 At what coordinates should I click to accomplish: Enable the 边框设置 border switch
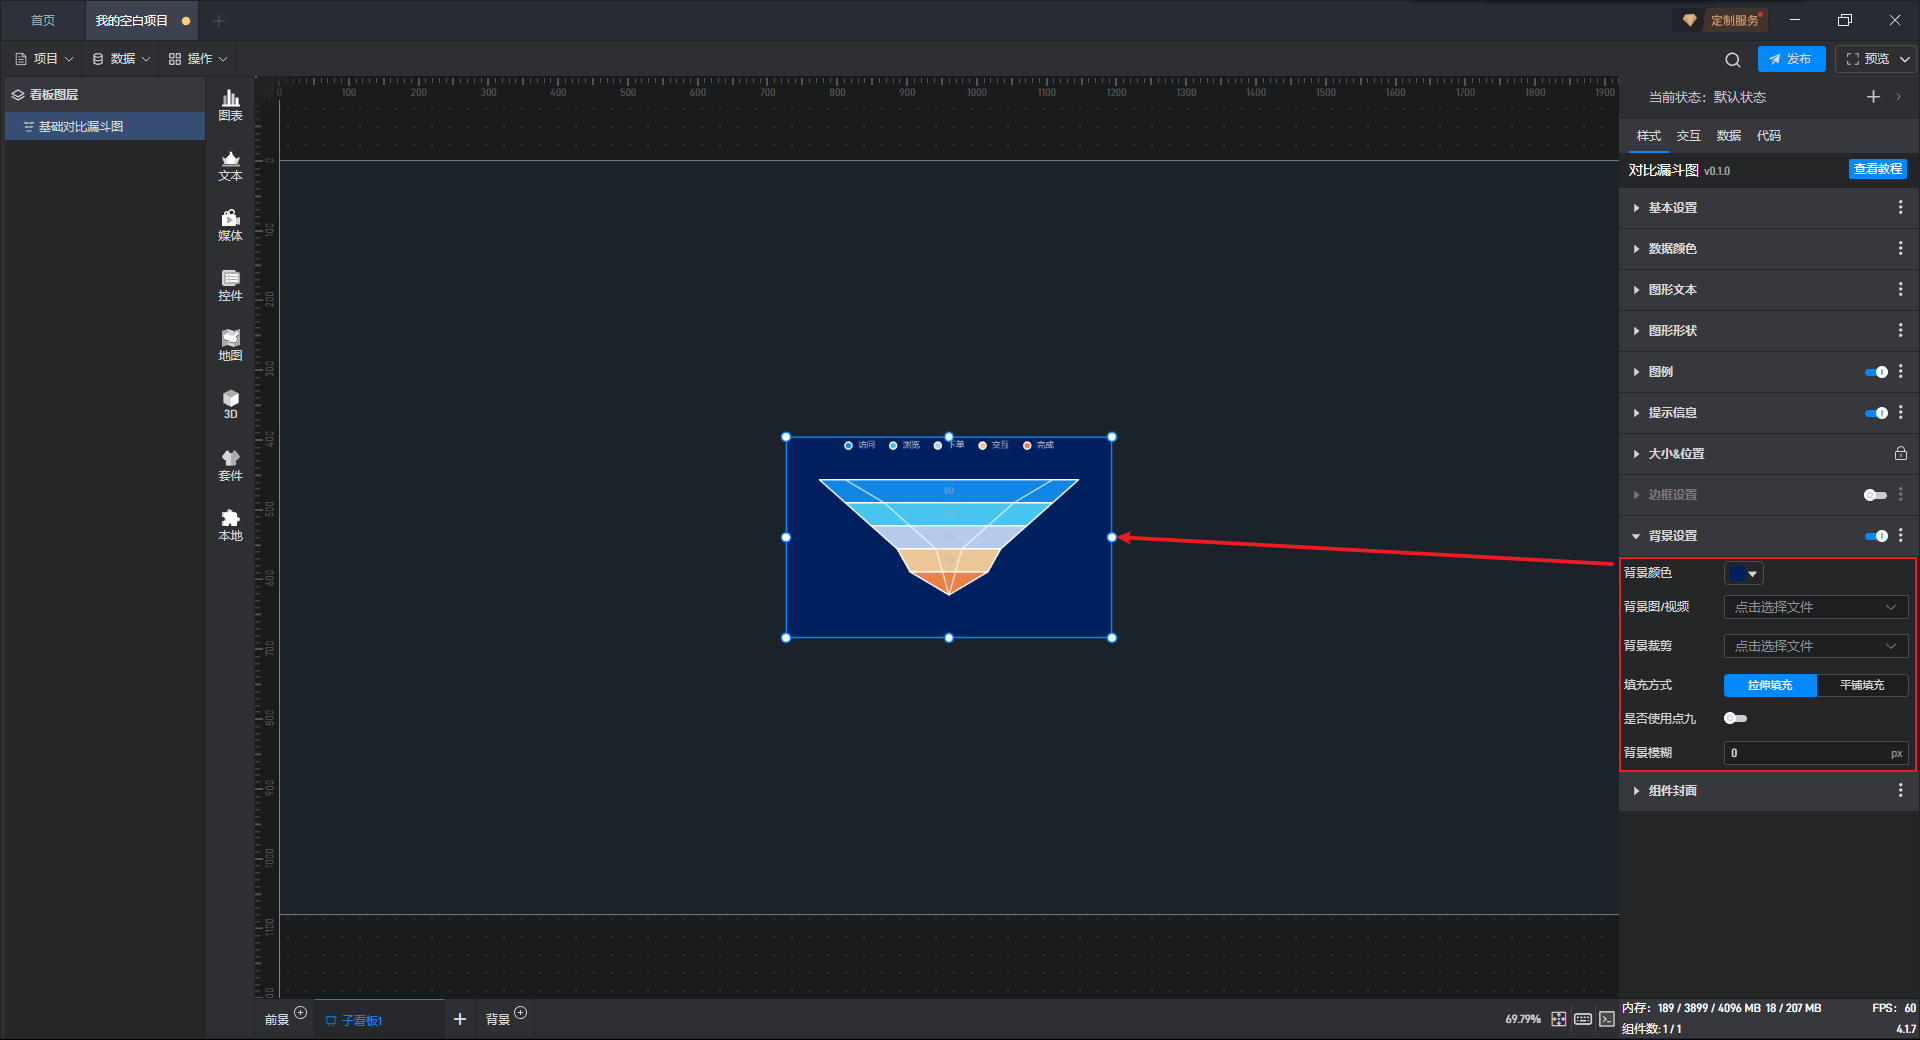(x=1875, y=495)
